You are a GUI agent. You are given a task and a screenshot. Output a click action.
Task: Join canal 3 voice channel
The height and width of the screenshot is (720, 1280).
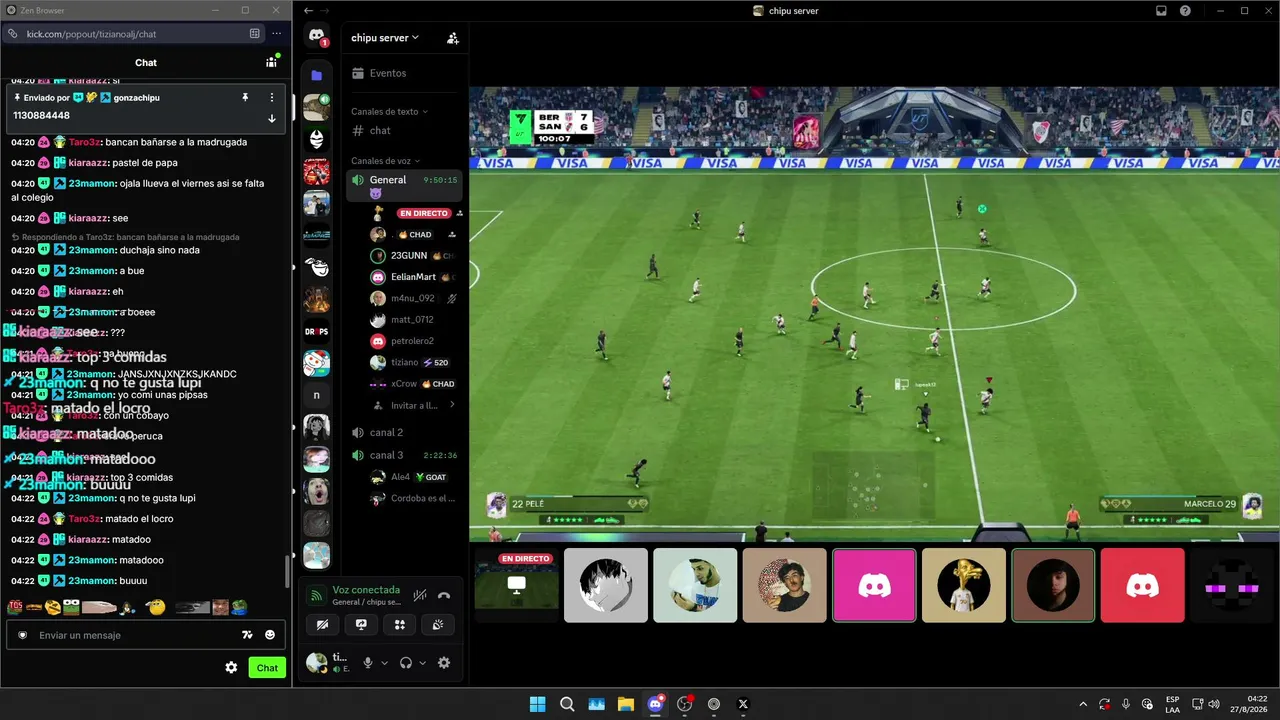click(x=404, y=455)
